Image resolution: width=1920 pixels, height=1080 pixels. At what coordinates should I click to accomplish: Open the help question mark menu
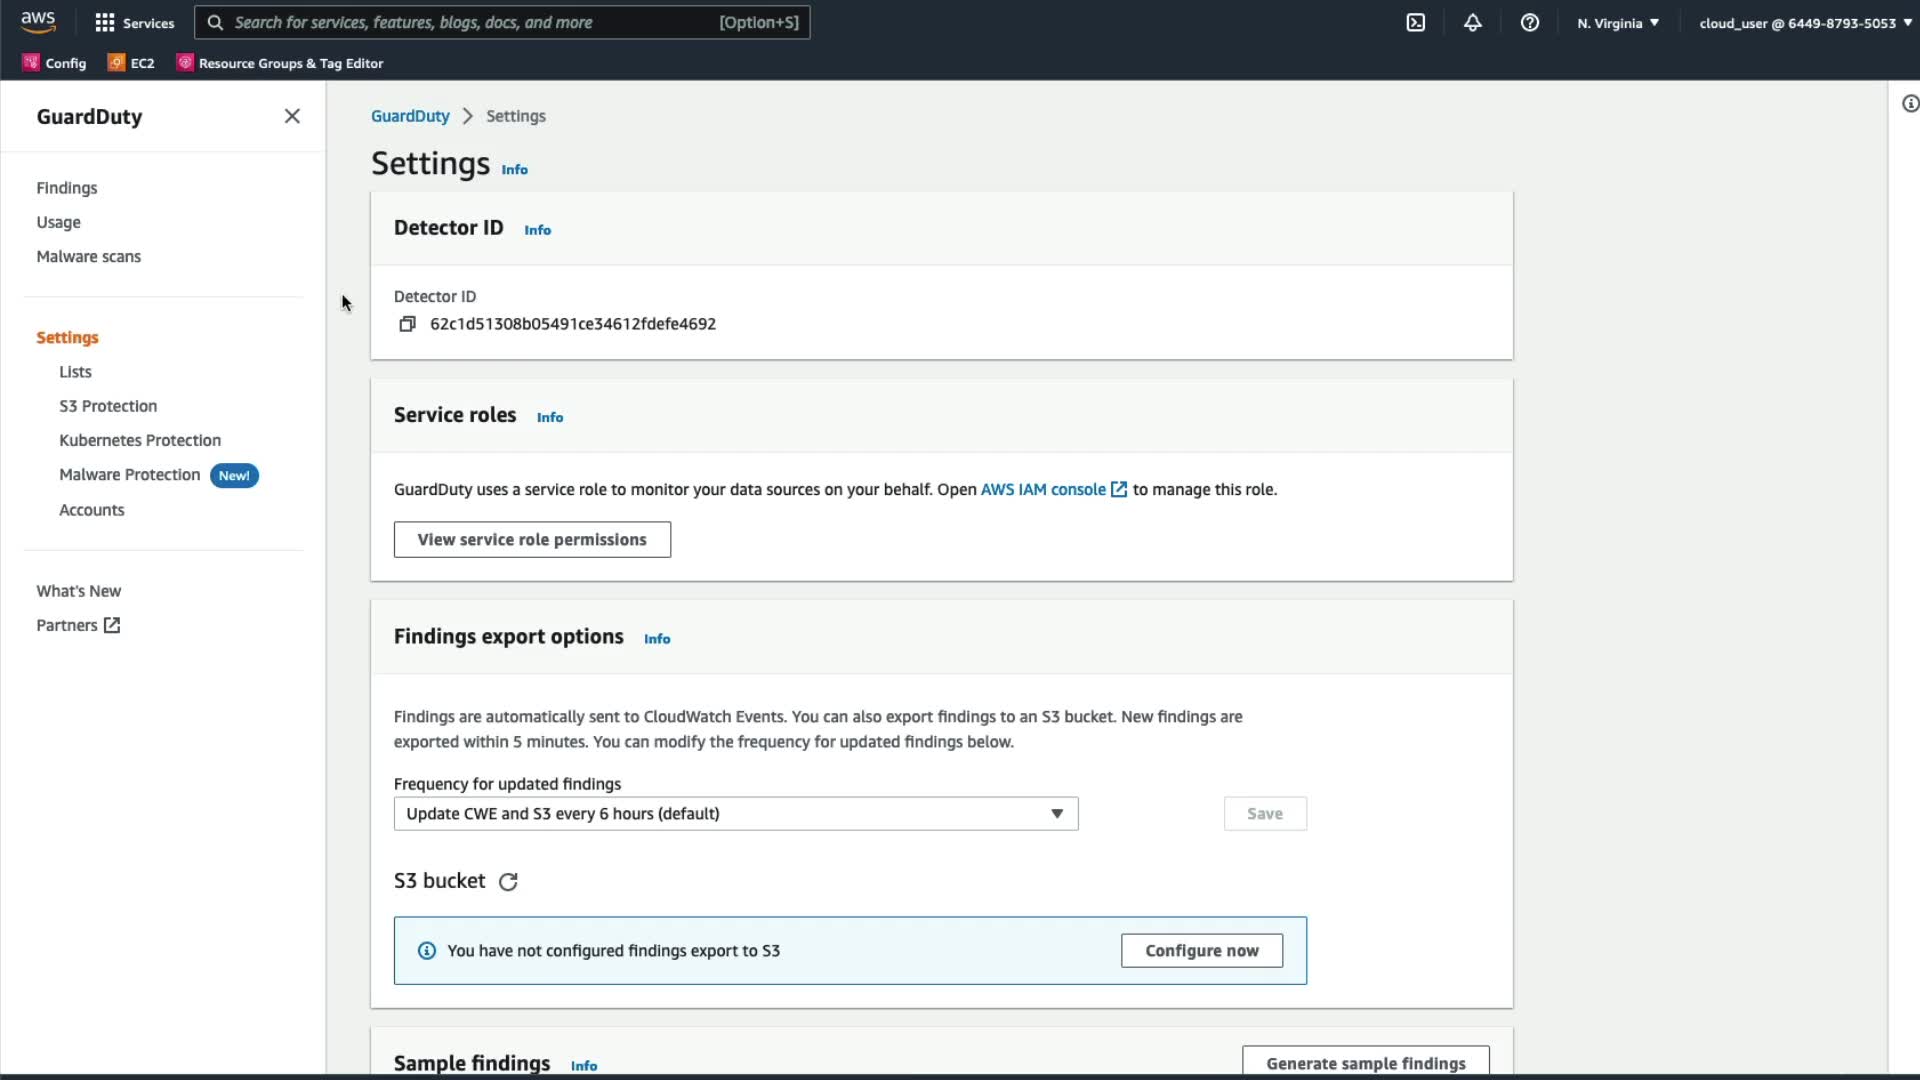pos(1529,23)
